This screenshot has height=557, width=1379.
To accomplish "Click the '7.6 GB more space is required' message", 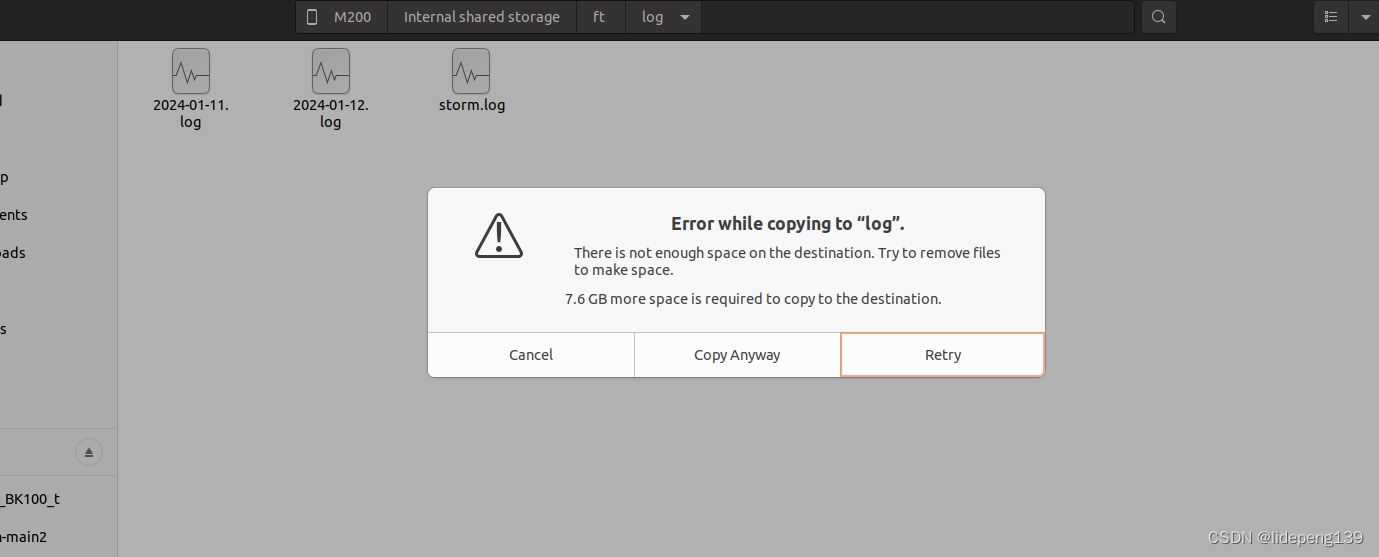I will [753, 298].
